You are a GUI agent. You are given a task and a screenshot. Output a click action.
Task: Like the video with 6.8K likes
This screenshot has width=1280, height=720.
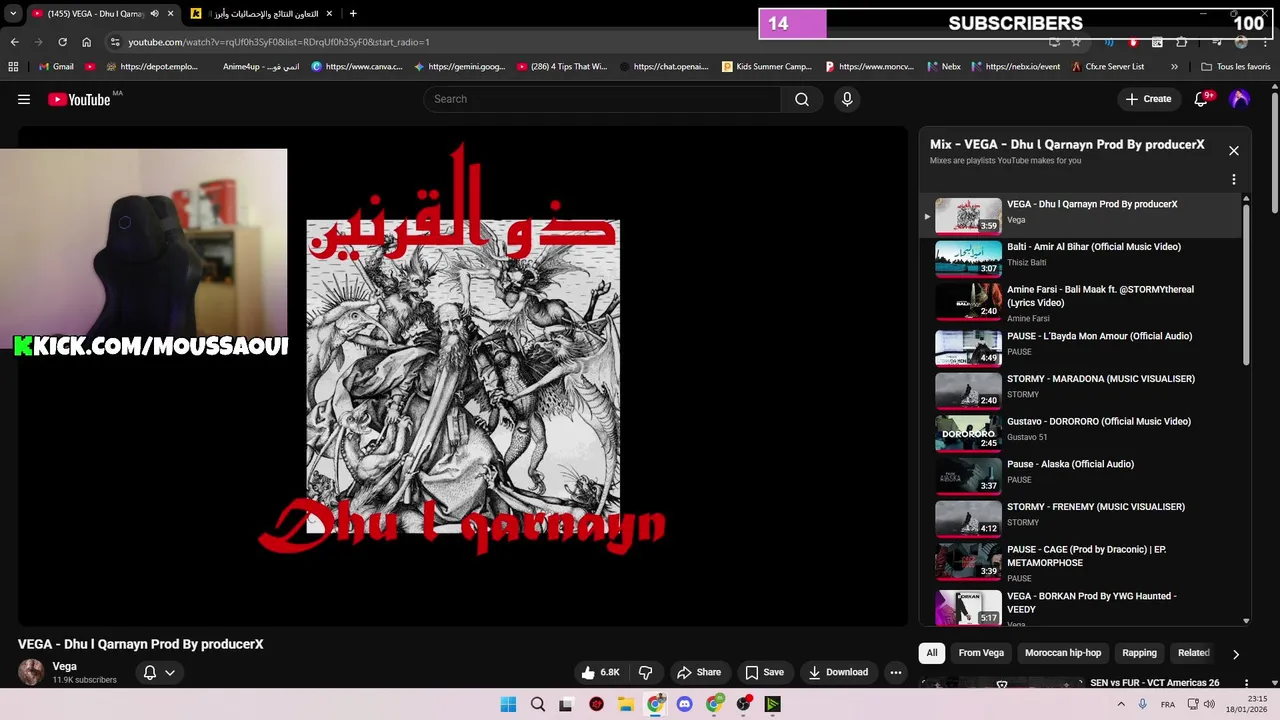pyautogui.click(x=600, y=672)
